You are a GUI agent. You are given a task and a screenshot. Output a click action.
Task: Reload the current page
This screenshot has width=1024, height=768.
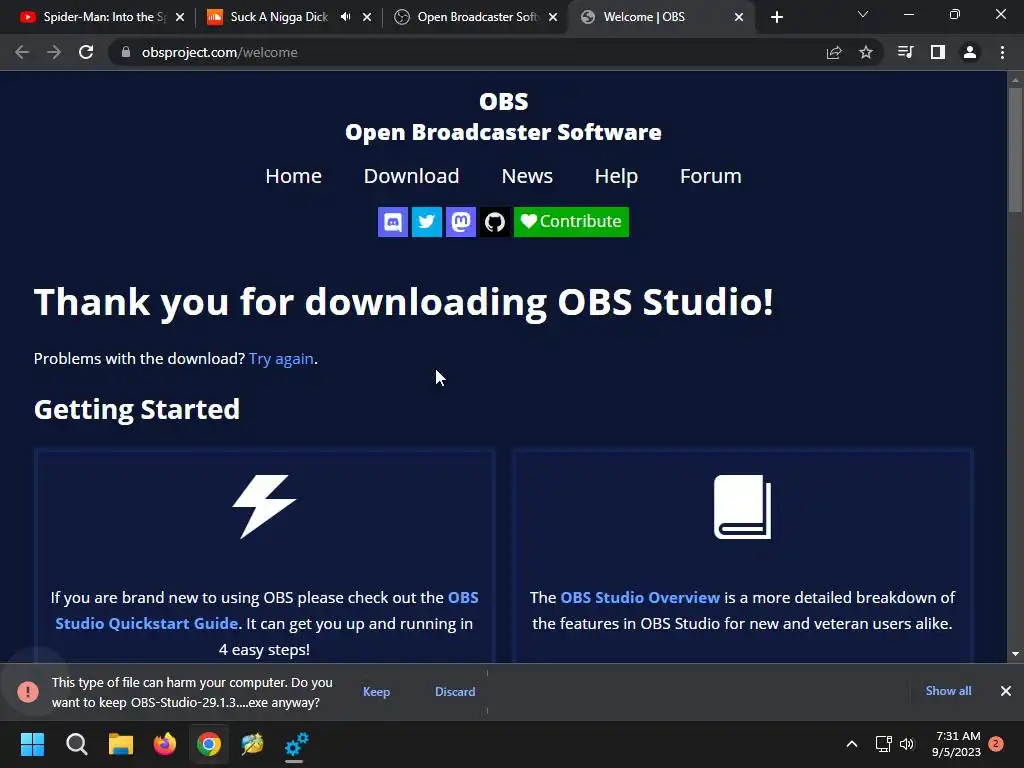click(x=86, y=52)
